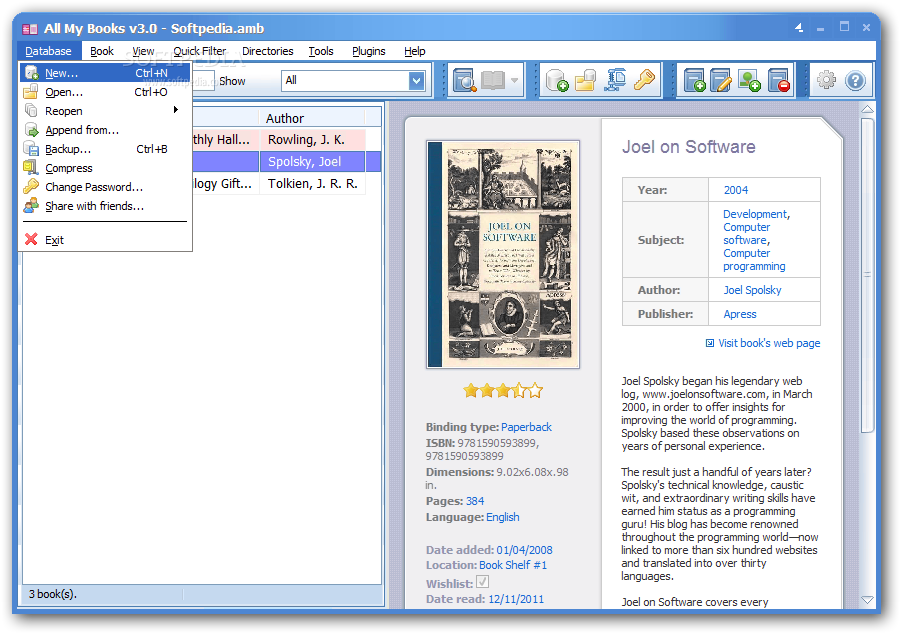Choose New... in the Database menu
Image resolution: width=901 pixels, height=634 pixels.
(105, 73)
